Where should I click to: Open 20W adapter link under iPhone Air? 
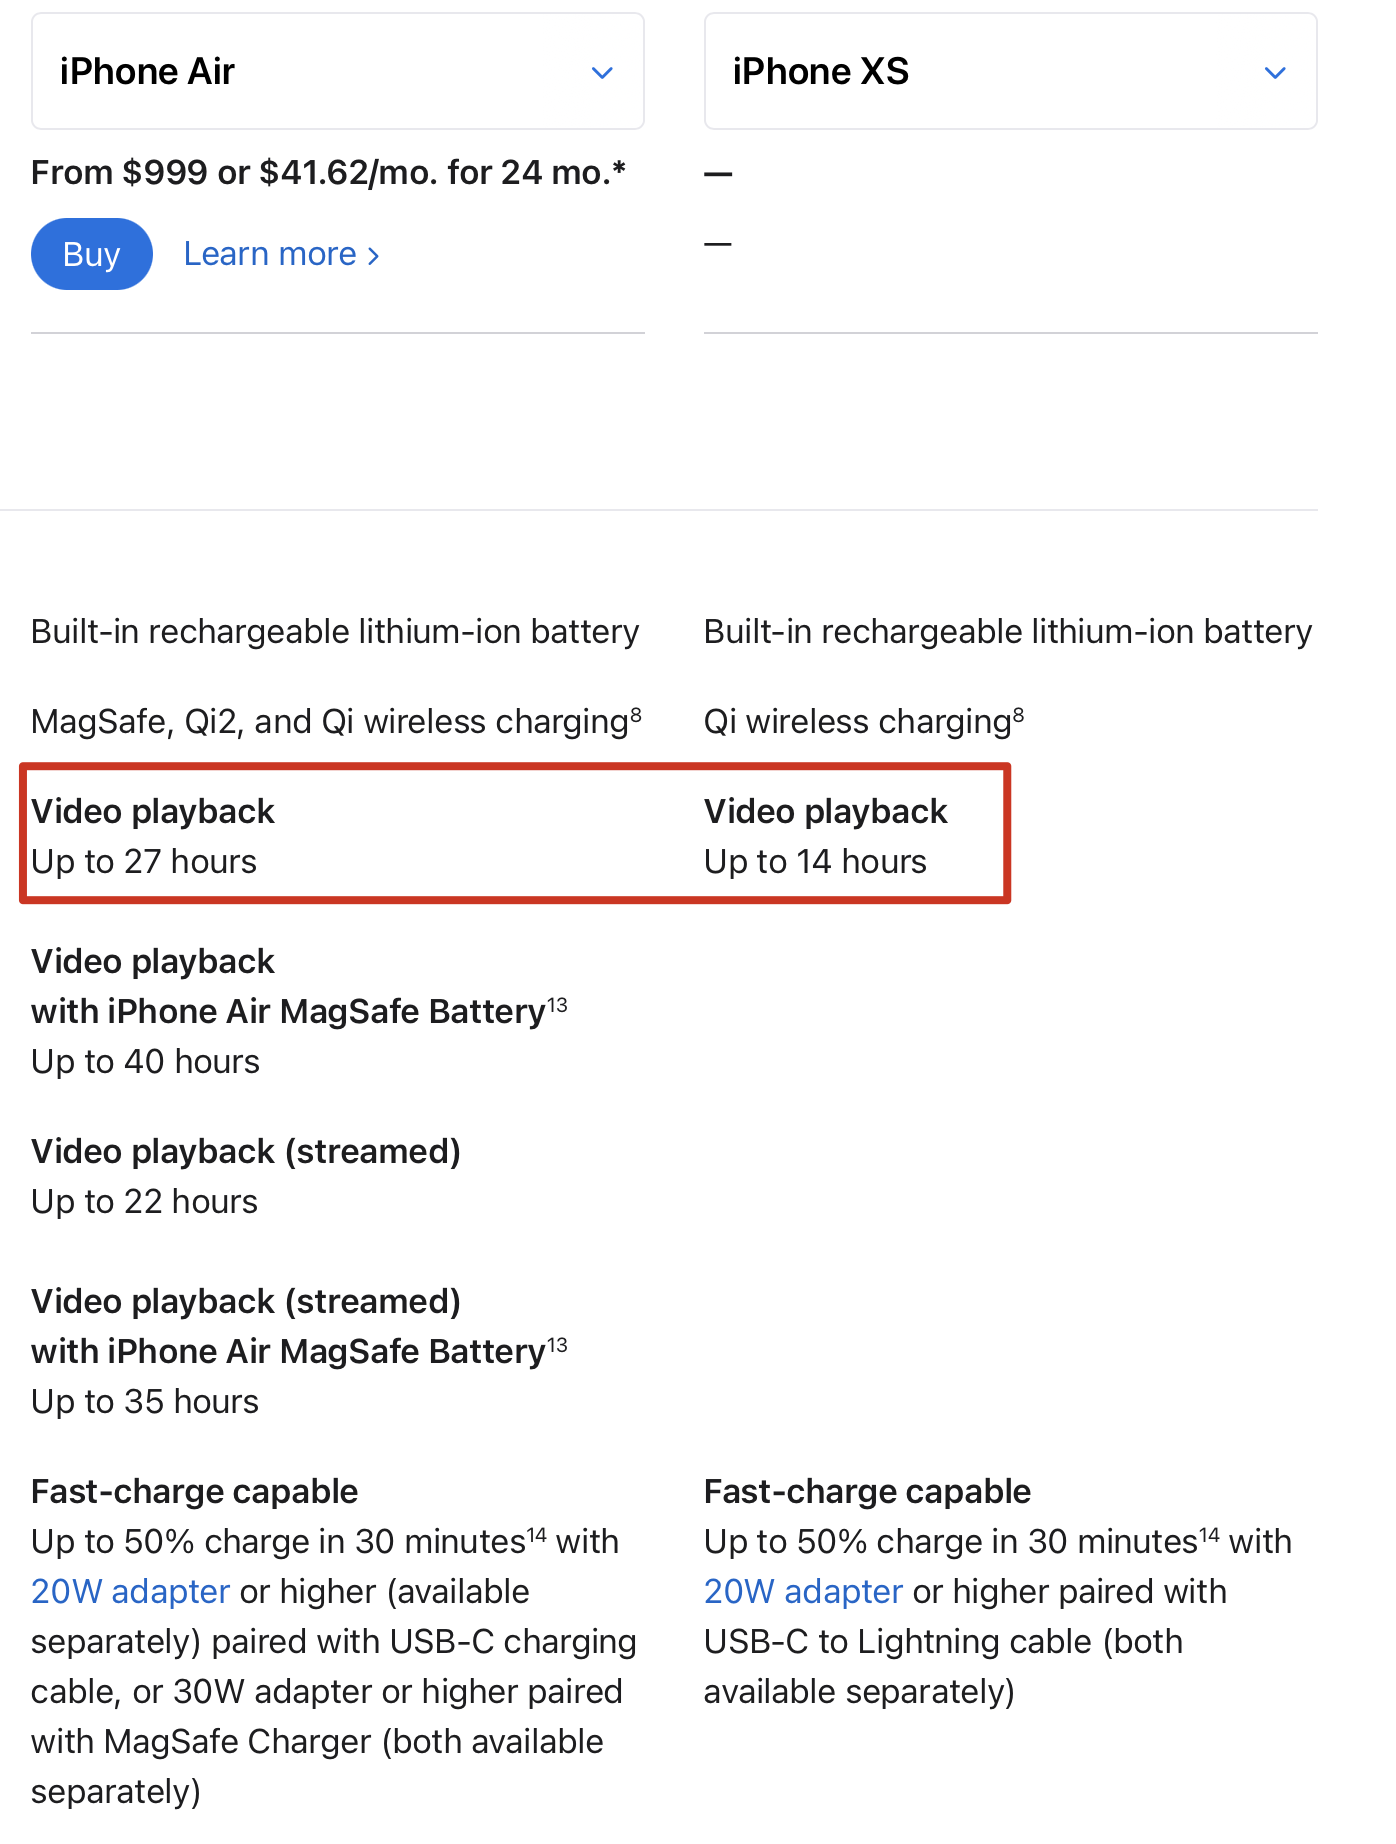(130, 1591)
